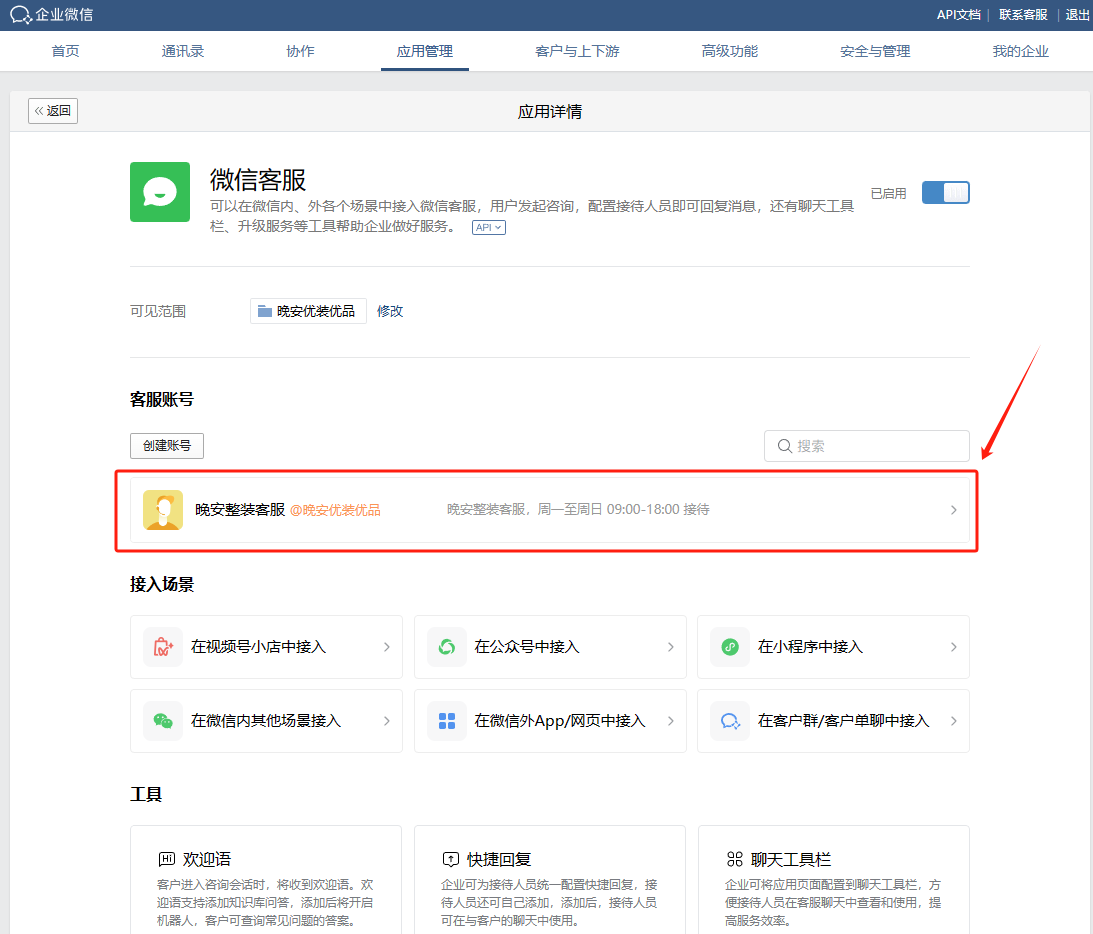Screen dimensions: 1093x934
Task: Open the 快捷回复 tool card
Action: pyautogui.click(x=550, y=880)
